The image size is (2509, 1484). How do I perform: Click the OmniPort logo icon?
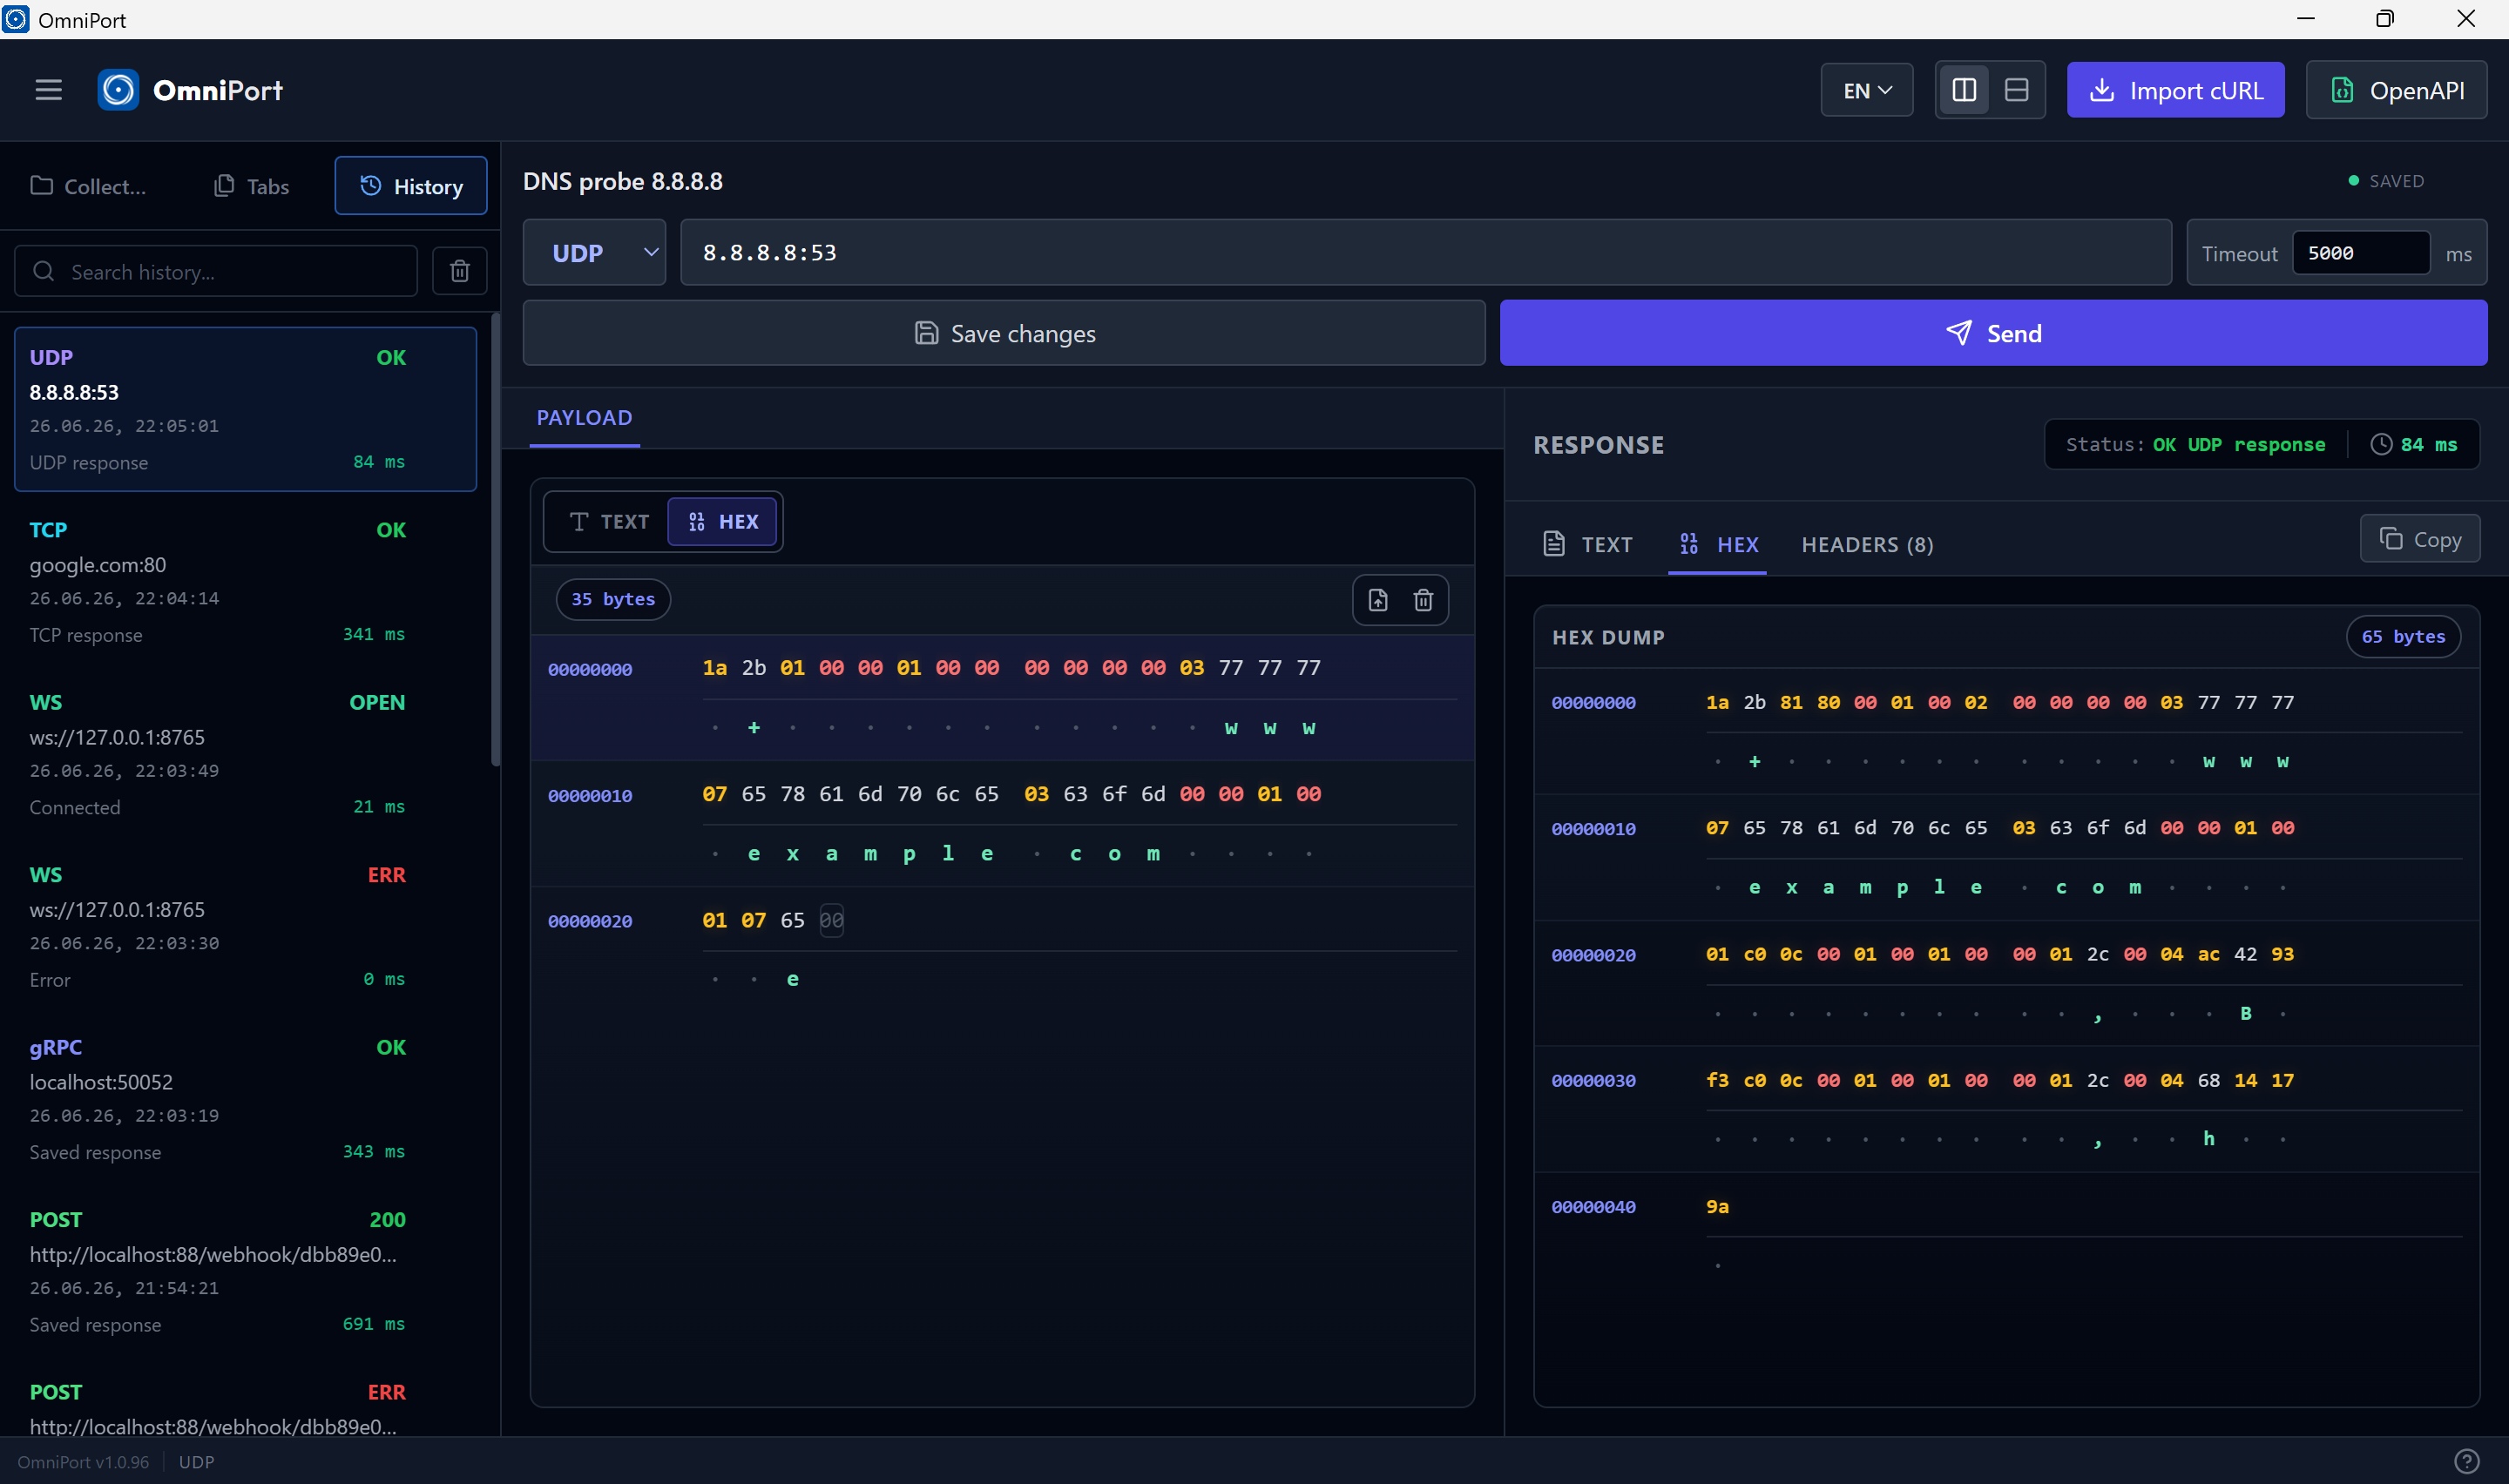click(x=118, y=90)
